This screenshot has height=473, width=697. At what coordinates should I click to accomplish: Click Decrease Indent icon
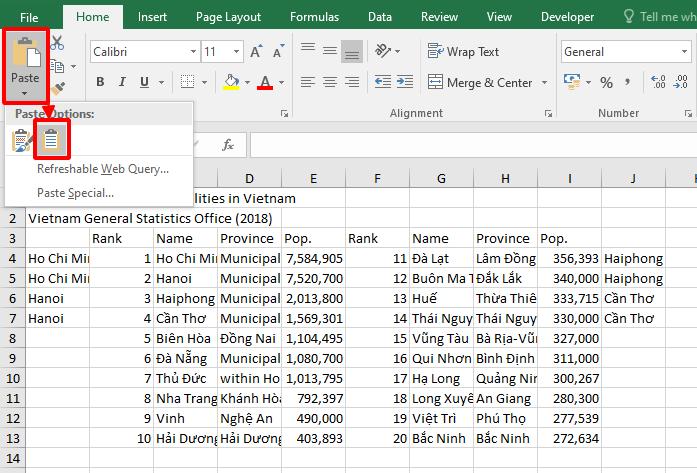(x=383, y=82)
